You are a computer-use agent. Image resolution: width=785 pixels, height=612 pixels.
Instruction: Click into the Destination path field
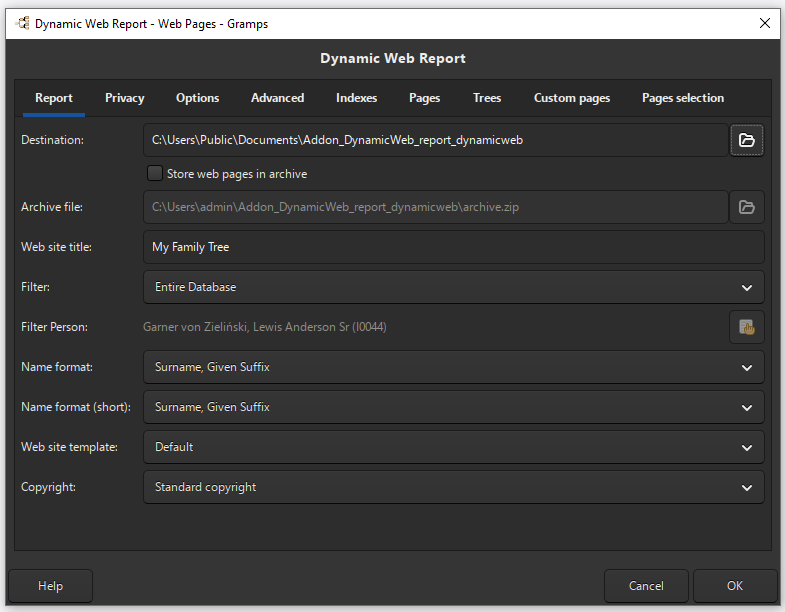[436, 140]
